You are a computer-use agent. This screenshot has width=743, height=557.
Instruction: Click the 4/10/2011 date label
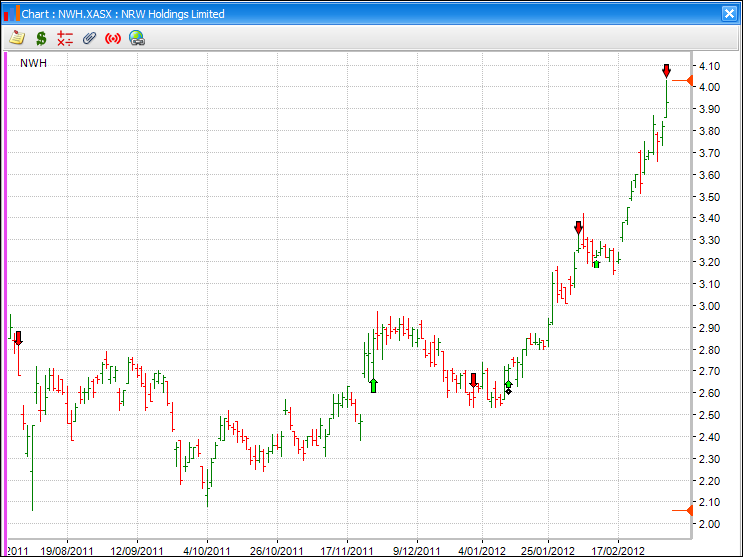[207, 551]
